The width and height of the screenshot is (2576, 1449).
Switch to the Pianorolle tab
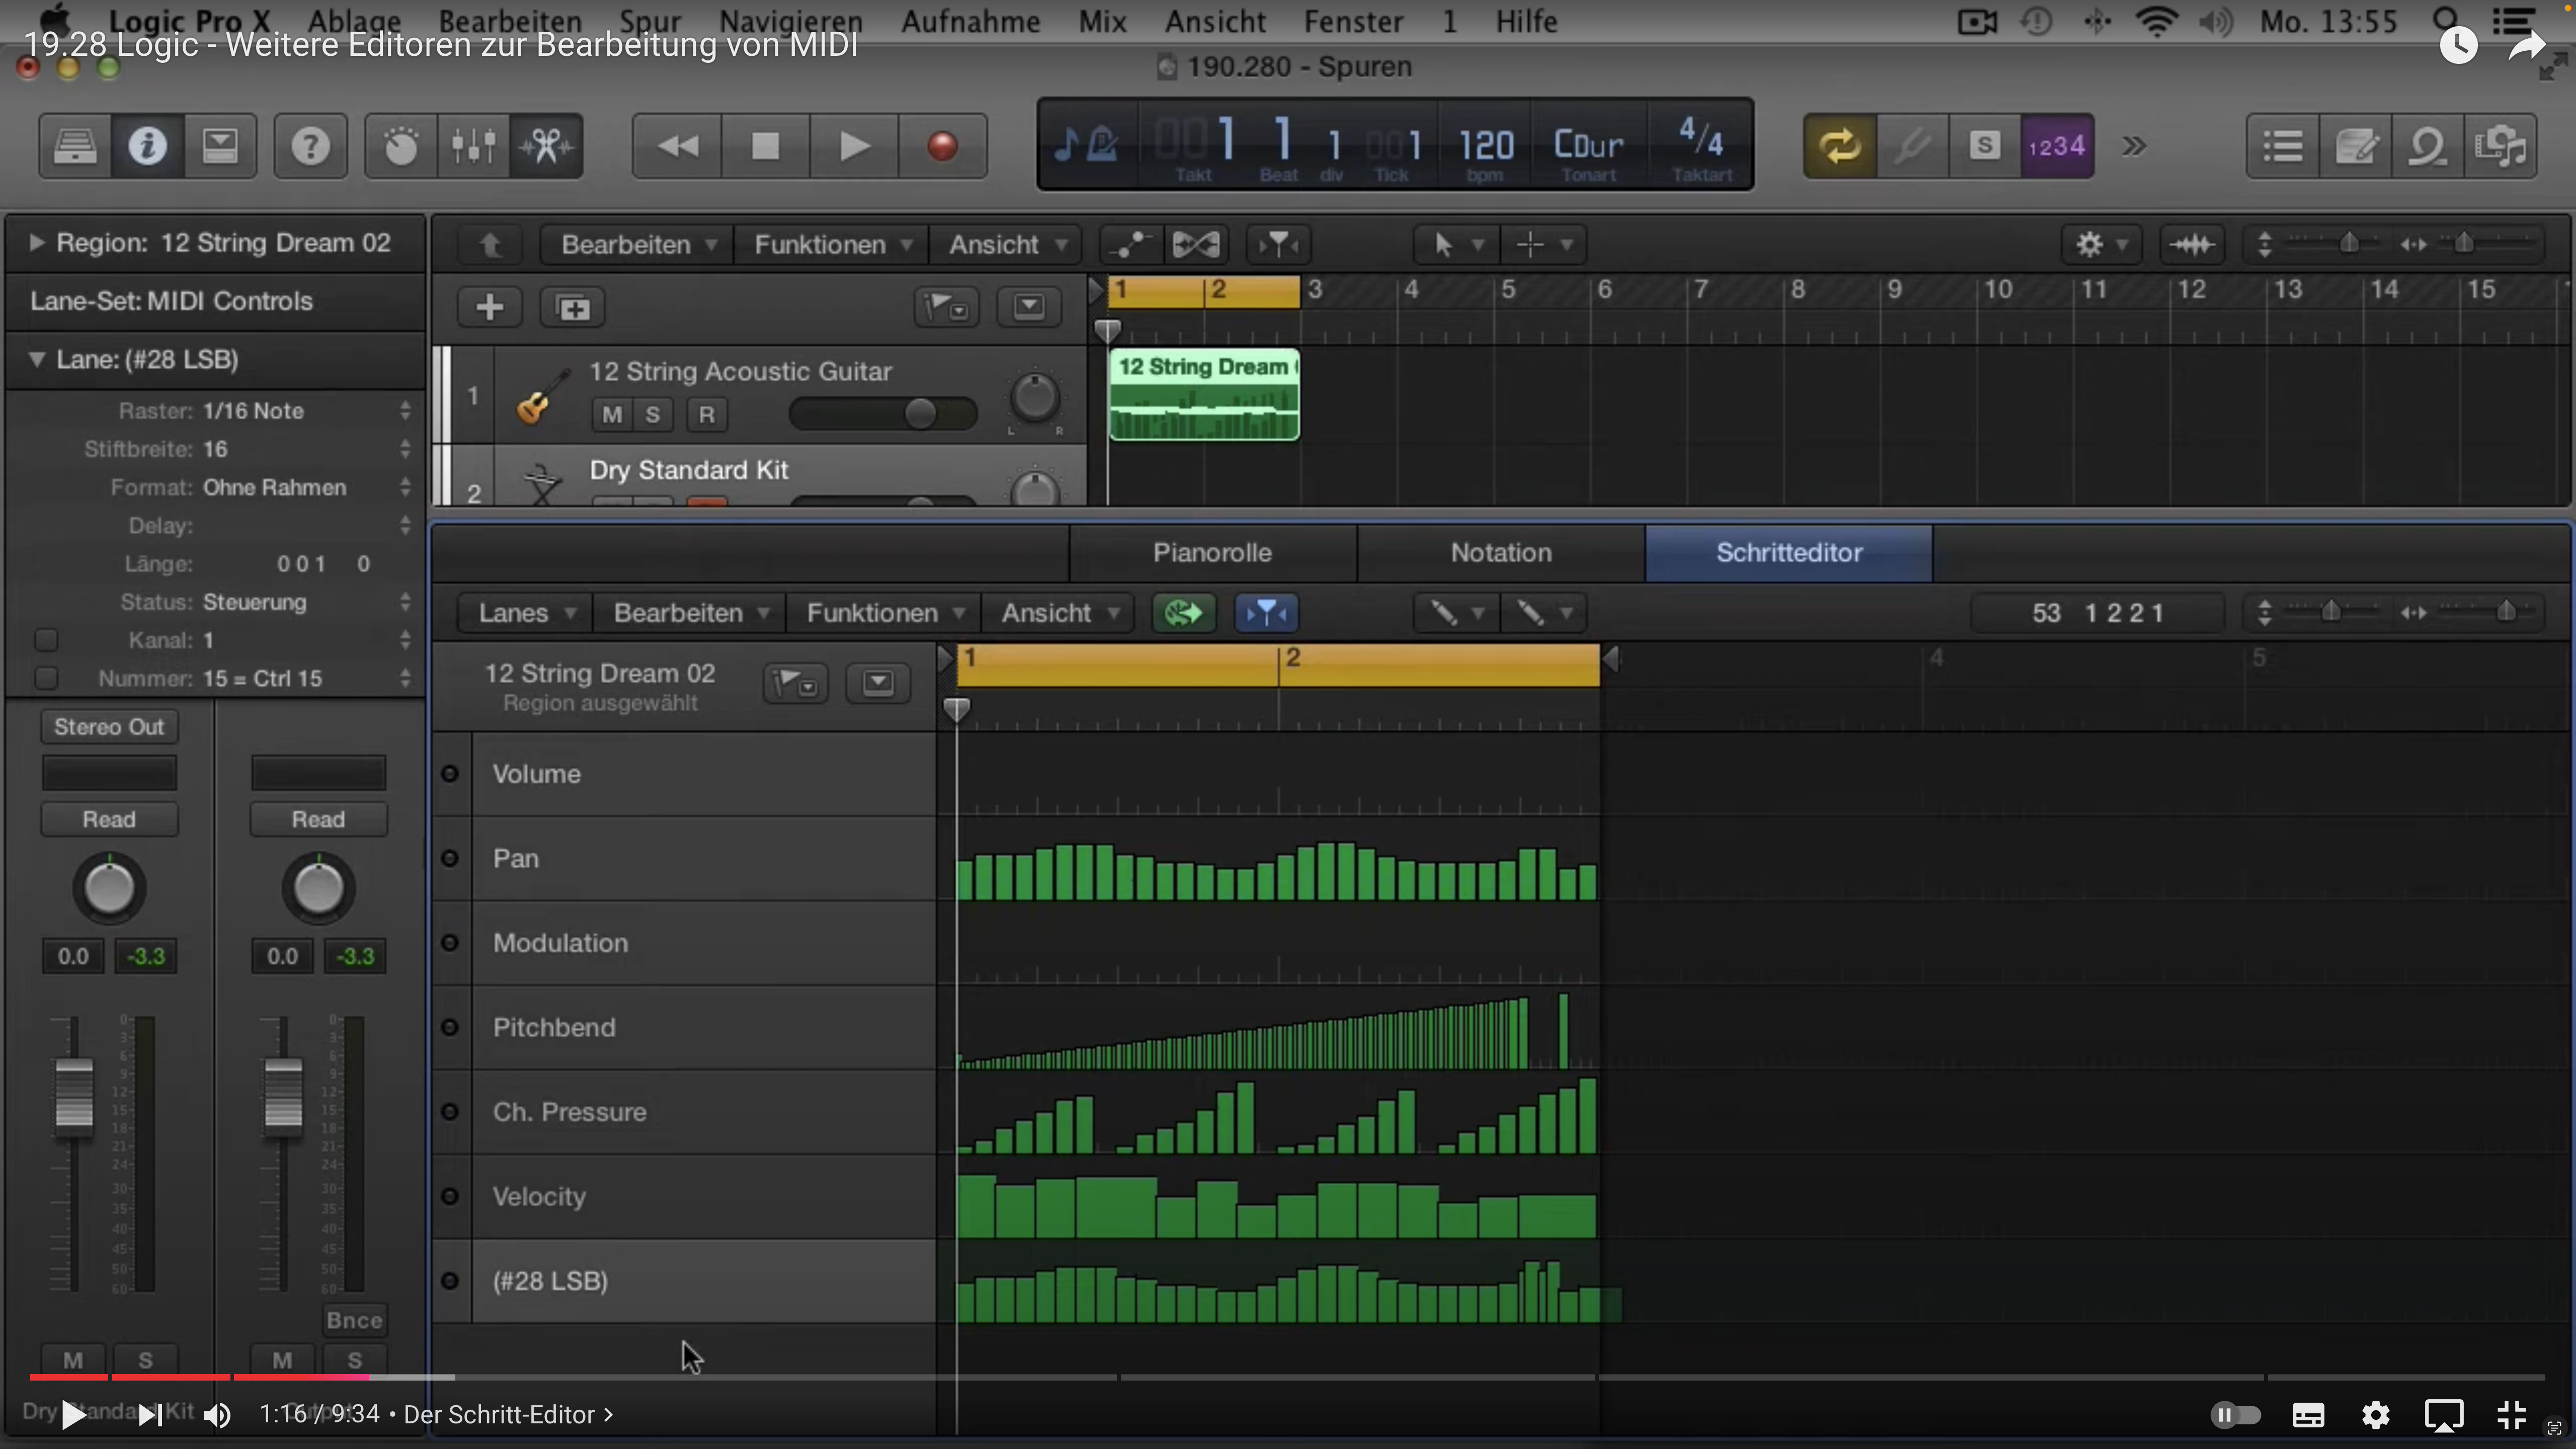(x=1212, y=553)
